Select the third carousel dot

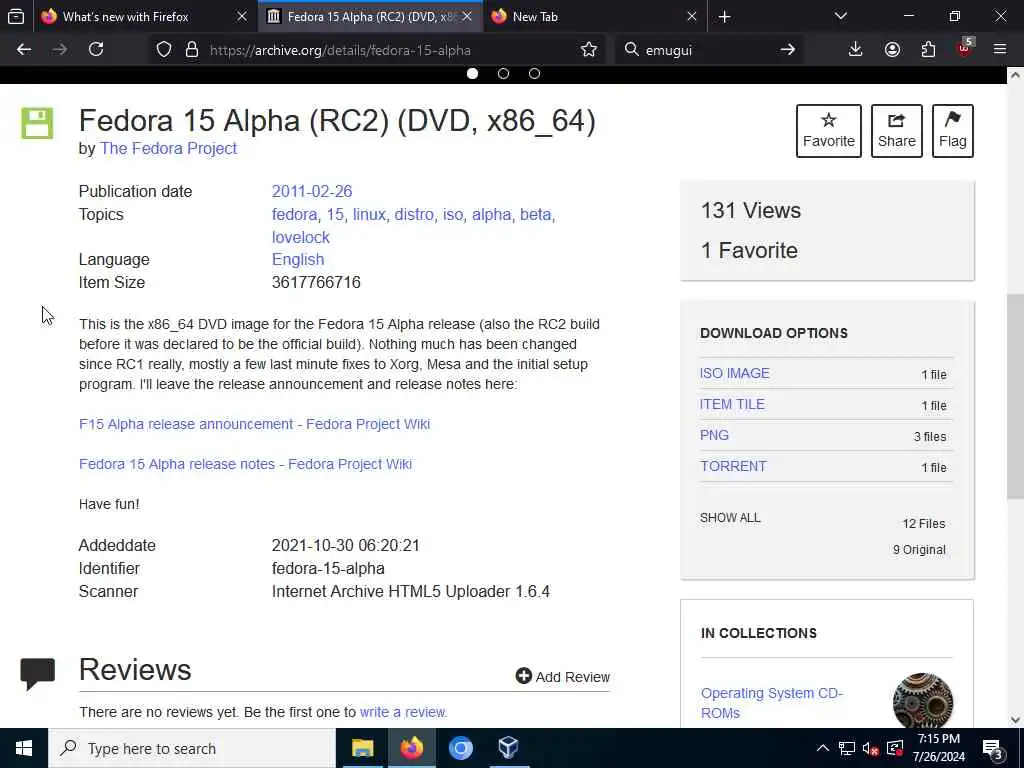(x=534, y=74)
